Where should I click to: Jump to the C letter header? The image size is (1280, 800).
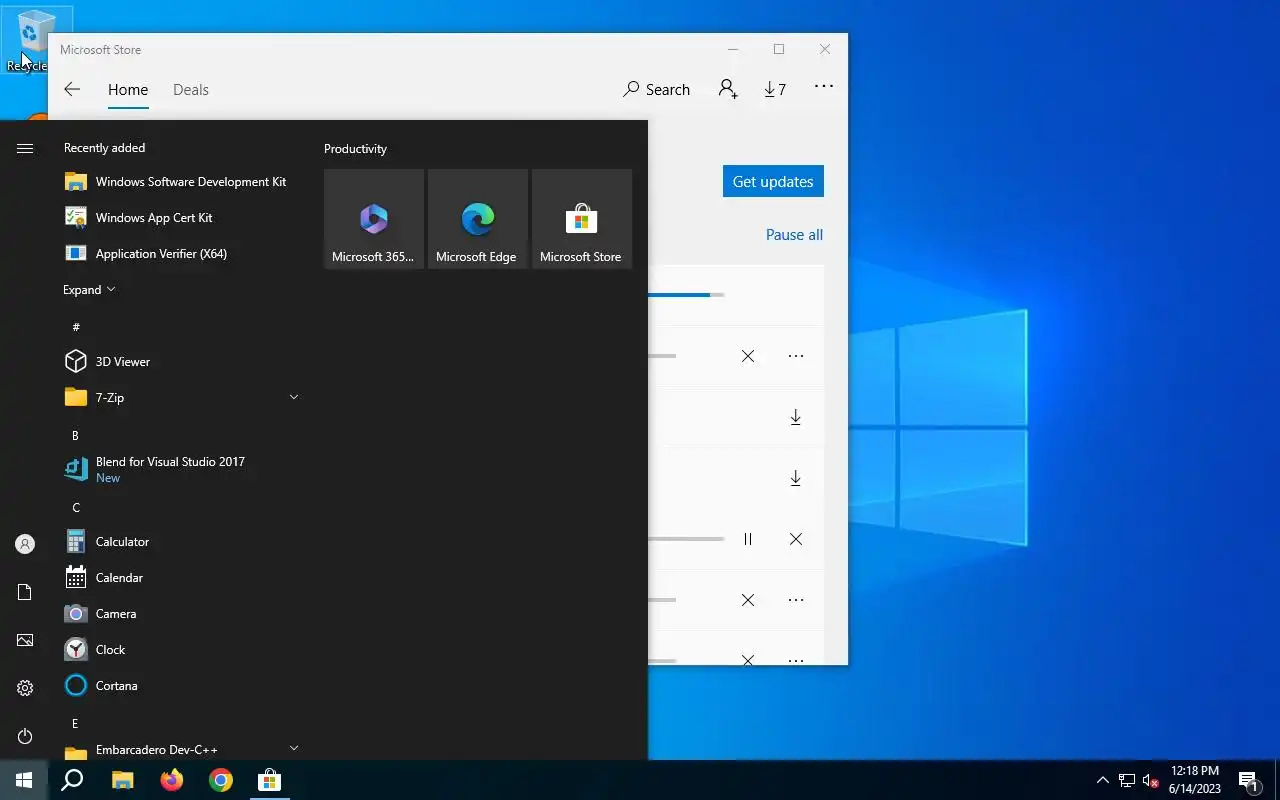pos(76,507)
